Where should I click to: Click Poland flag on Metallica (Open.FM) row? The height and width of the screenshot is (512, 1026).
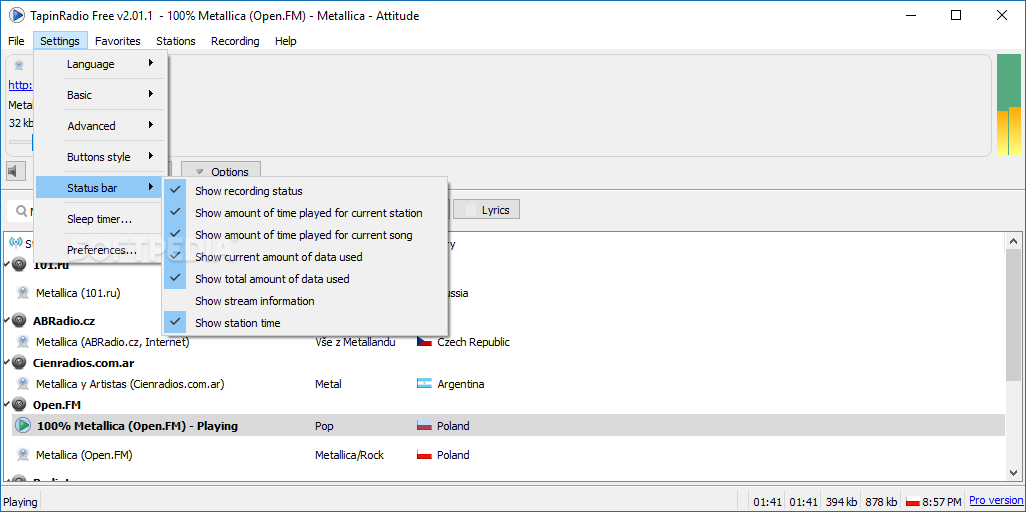tap(424, 454)
